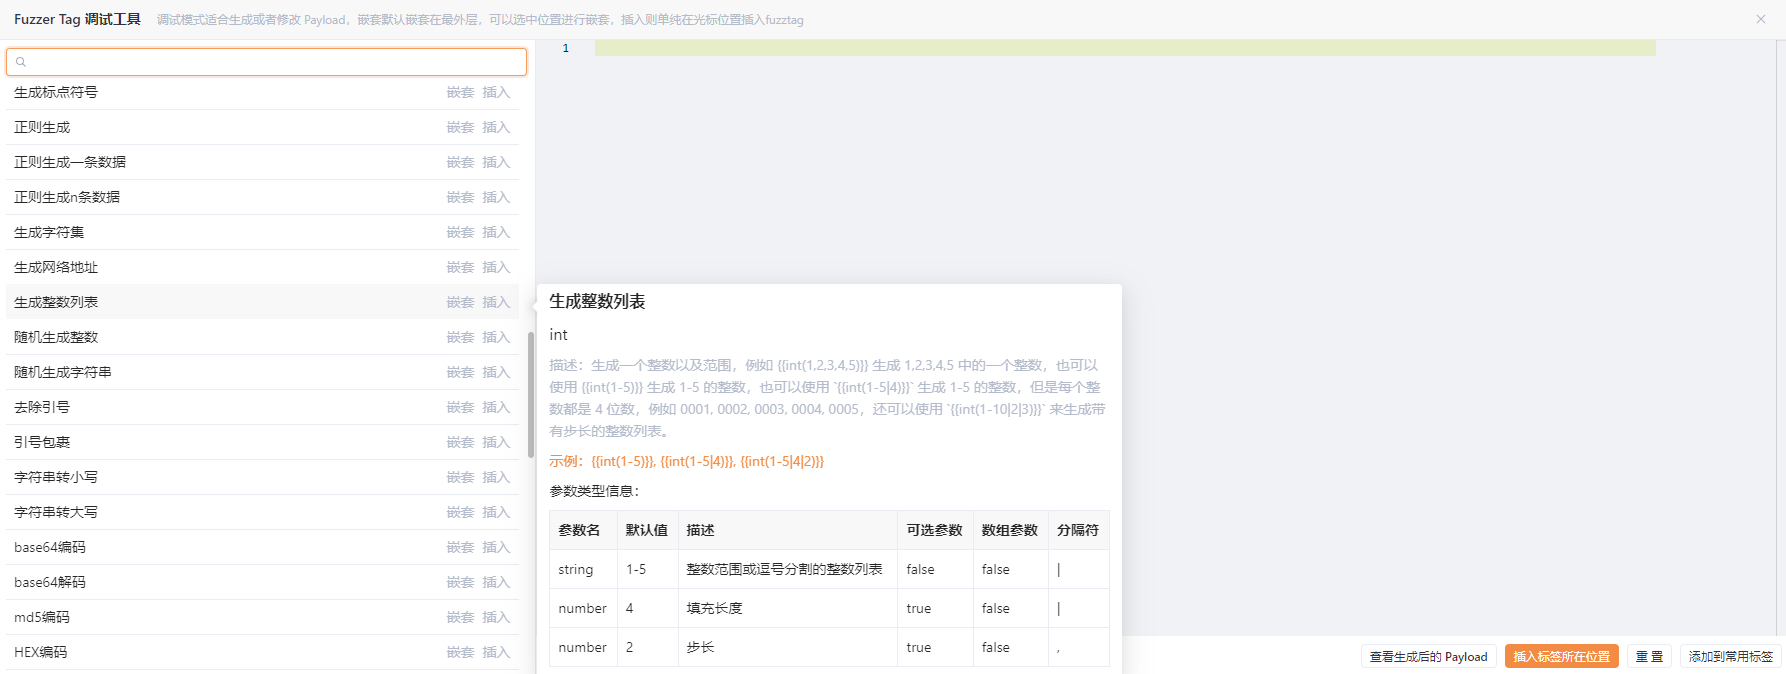
Task: Click the 重置 reset button
Action: (1649, 656)
